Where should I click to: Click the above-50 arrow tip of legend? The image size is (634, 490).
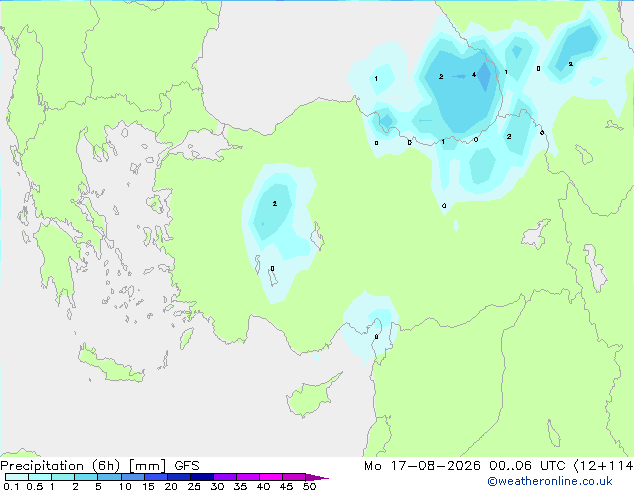[317, 477]
